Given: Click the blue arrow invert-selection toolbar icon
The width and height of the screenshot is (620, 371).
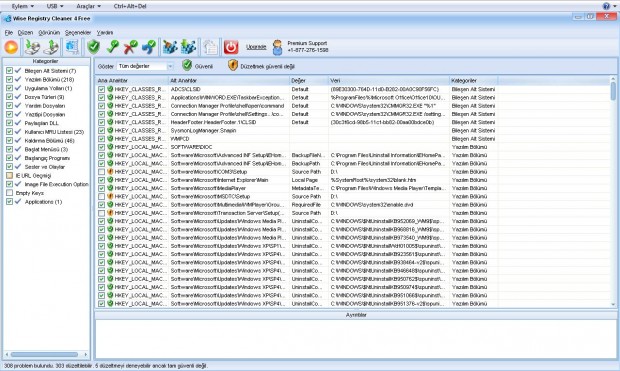Looking at the screenshot, I should [x=149, y=47].
